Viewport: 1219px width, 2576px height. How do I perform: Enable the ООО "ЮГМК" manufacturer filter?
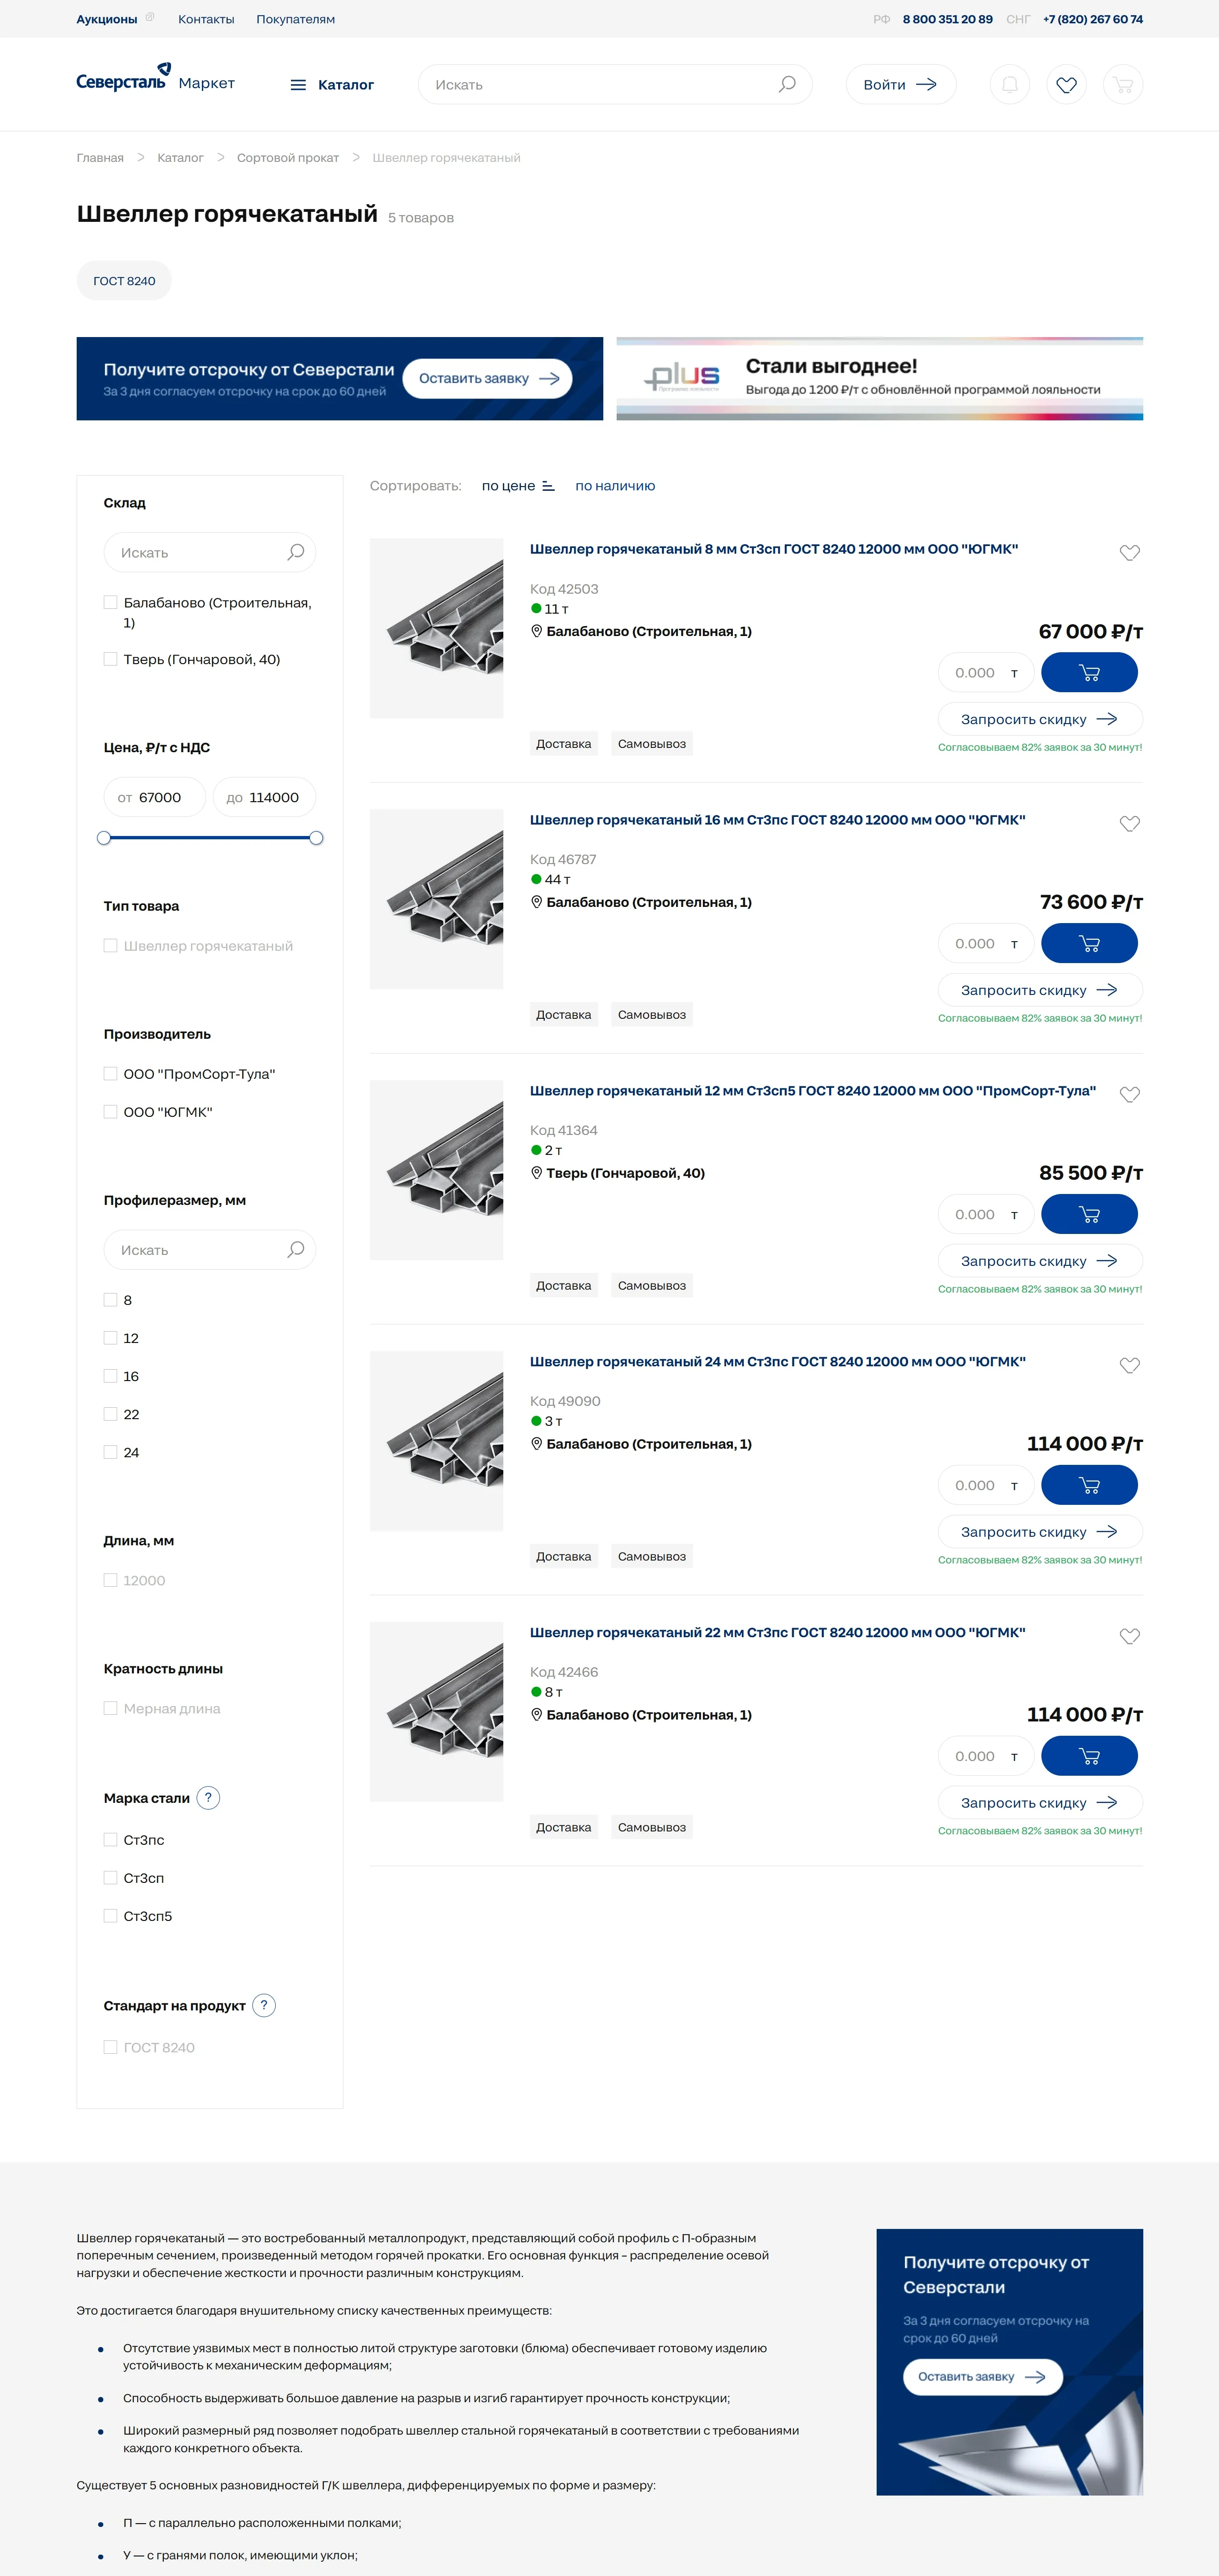pyautogui.click(x=111, y=1112)
